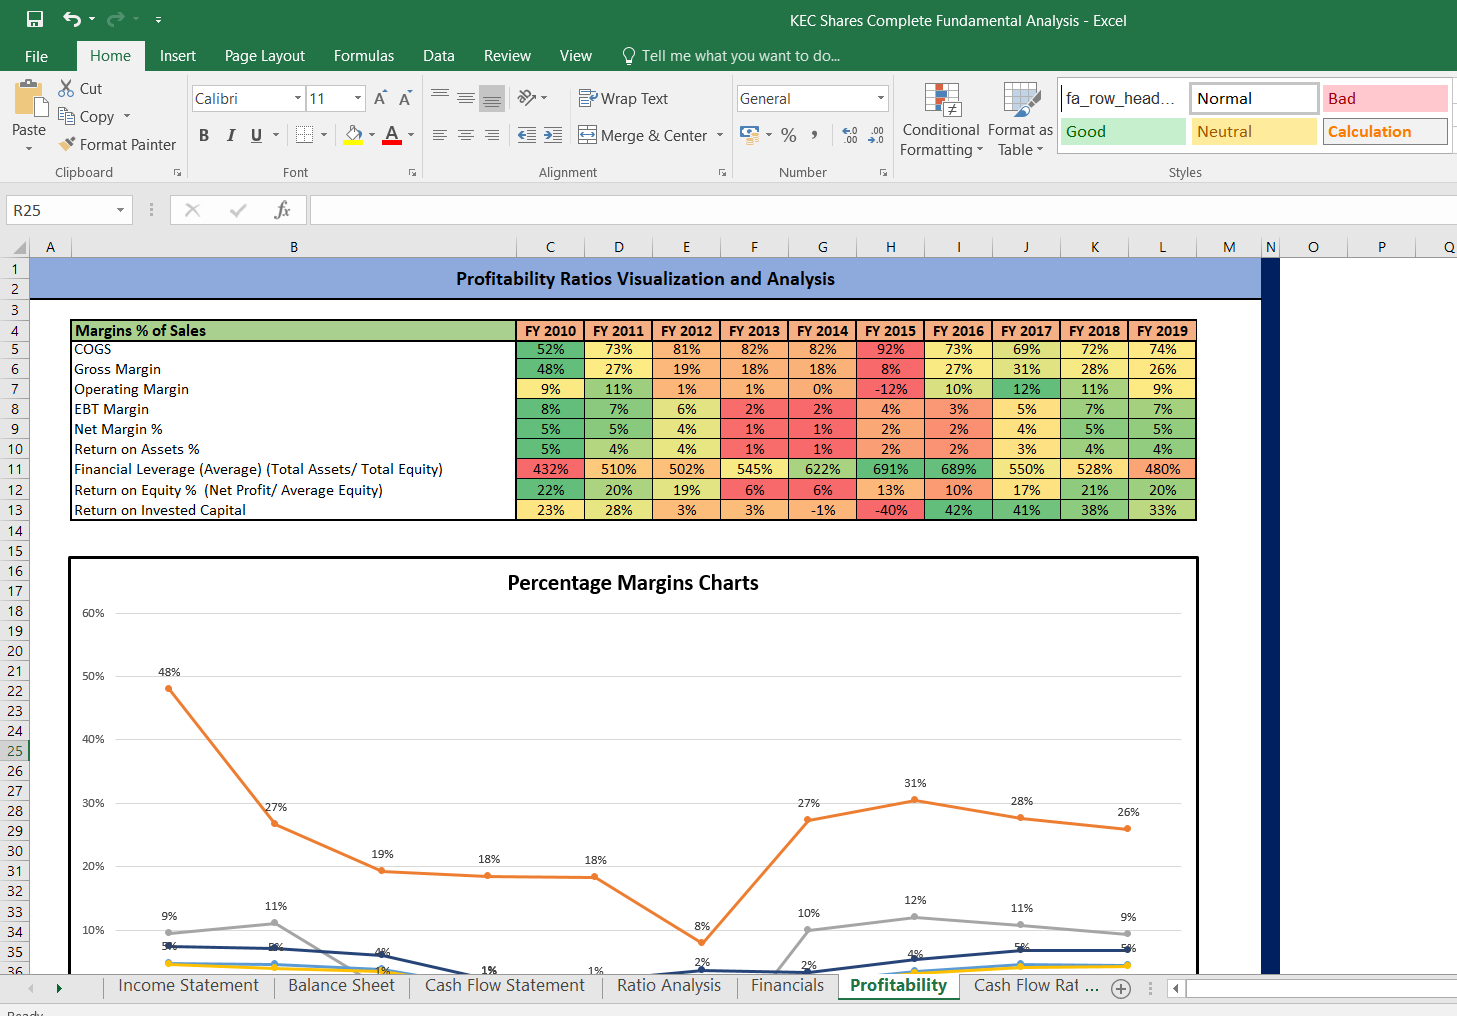
Task: Open Format as Table gallery
Action: coord(1020,119)
